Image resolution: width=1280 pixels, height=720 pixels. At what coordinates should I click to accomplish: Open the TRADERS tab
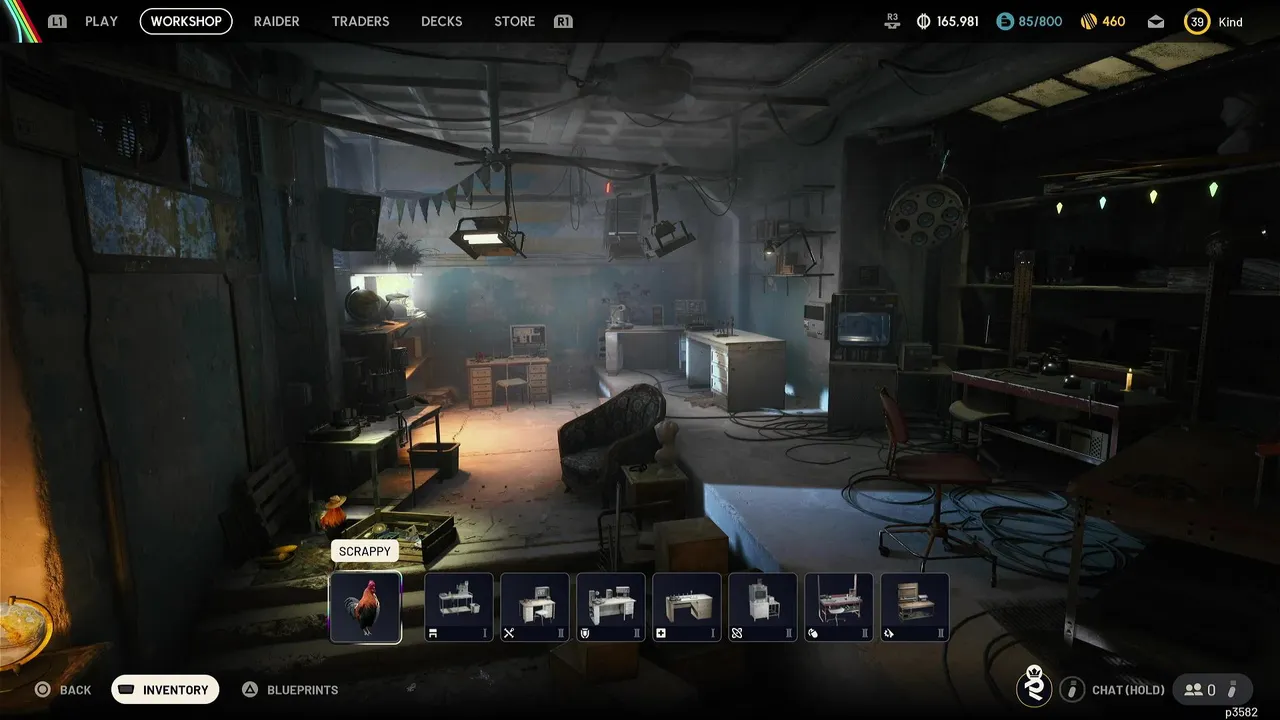[360, 21]
